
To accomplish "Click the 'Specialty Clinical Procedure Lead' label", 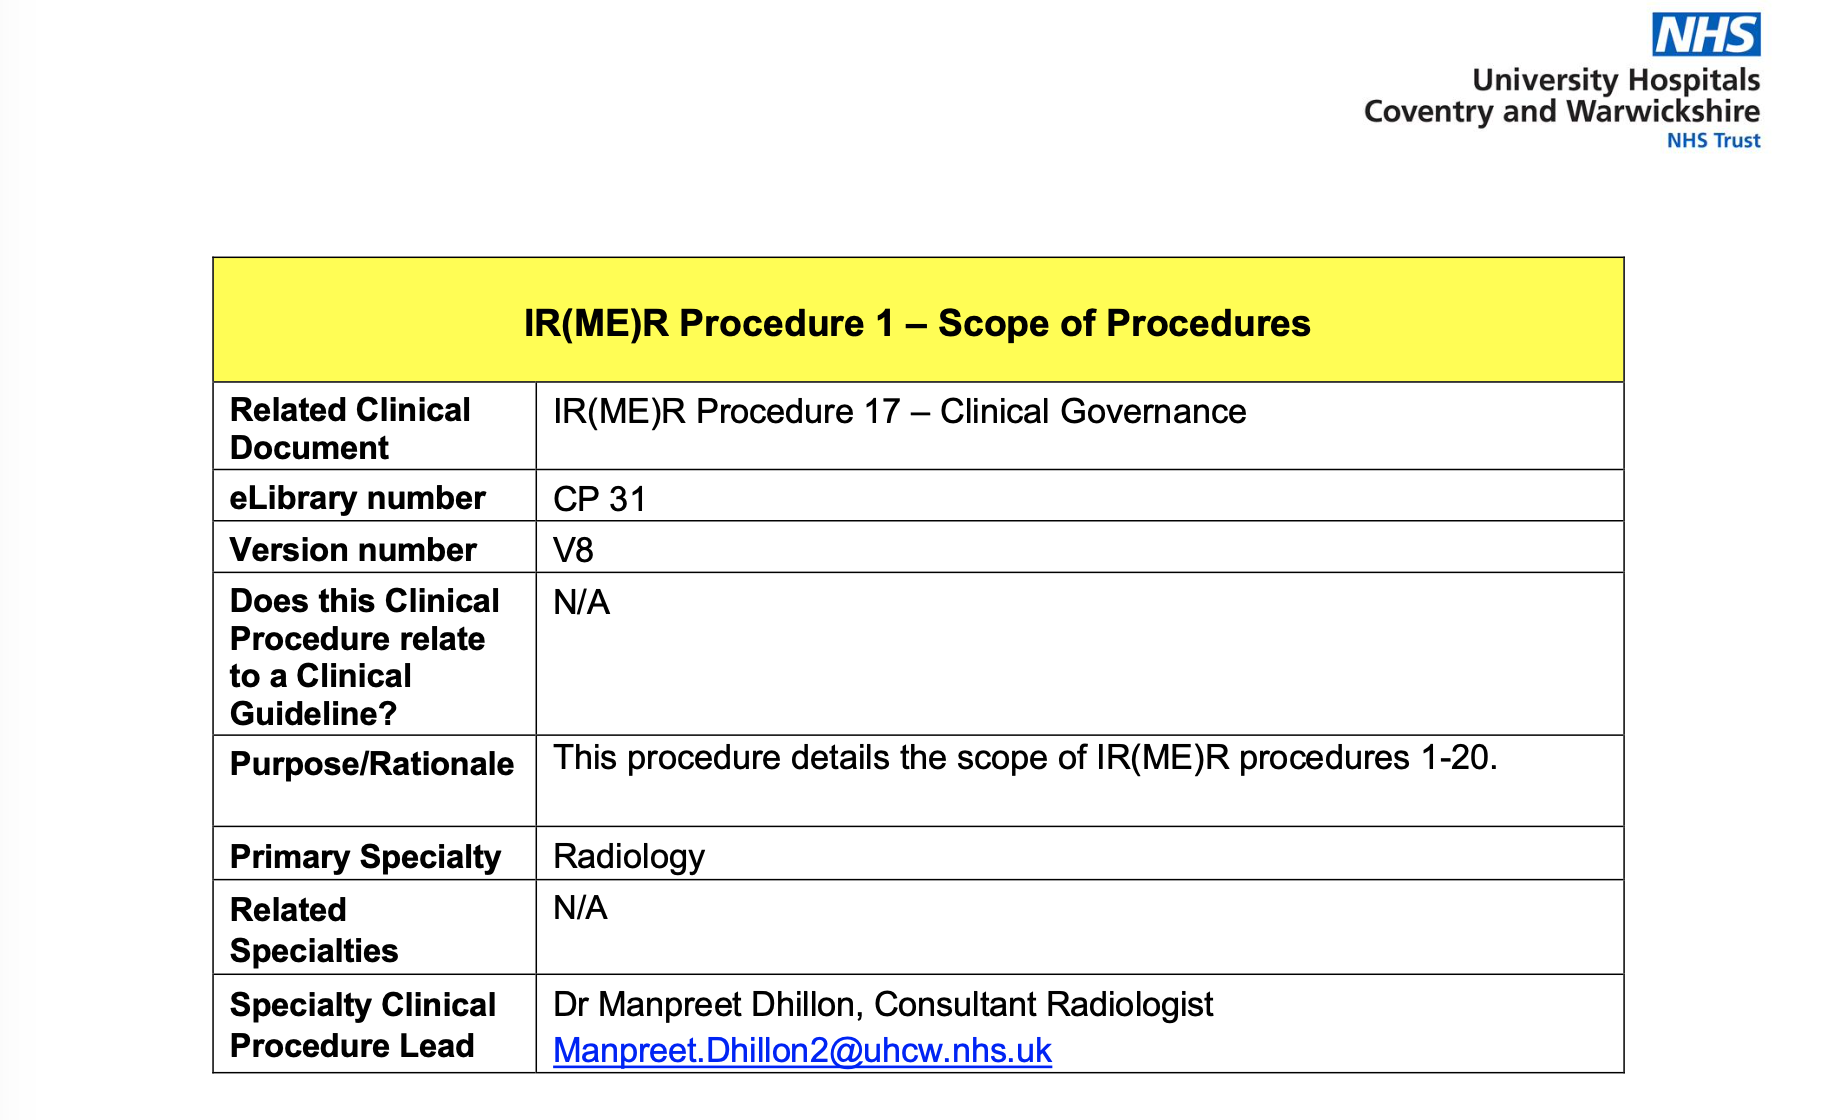I will coord(362,1024).
